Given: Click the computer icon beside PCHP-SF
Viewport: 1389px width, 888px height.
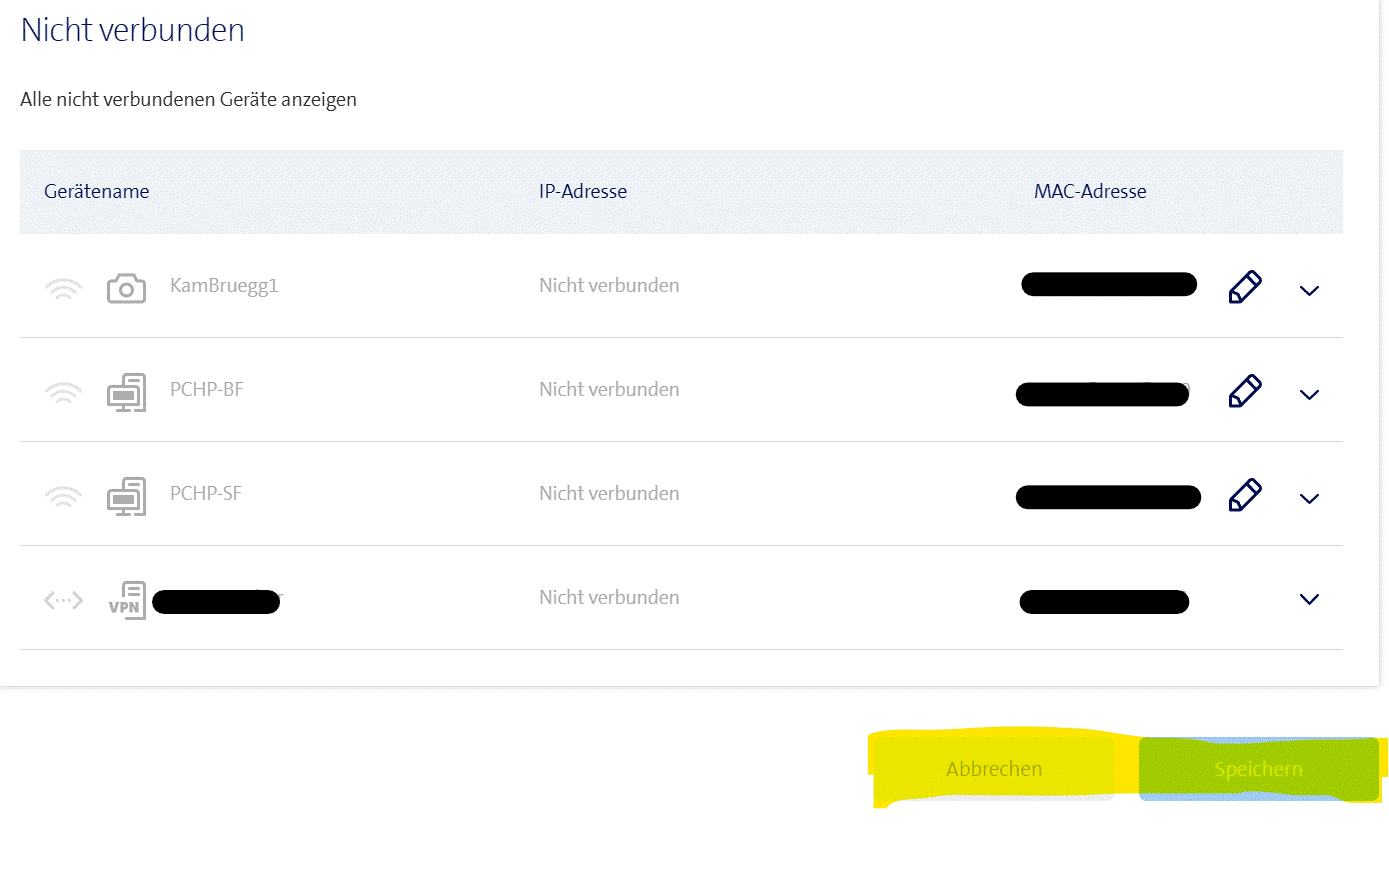Looking at the screenshot, I should [126, 496].
